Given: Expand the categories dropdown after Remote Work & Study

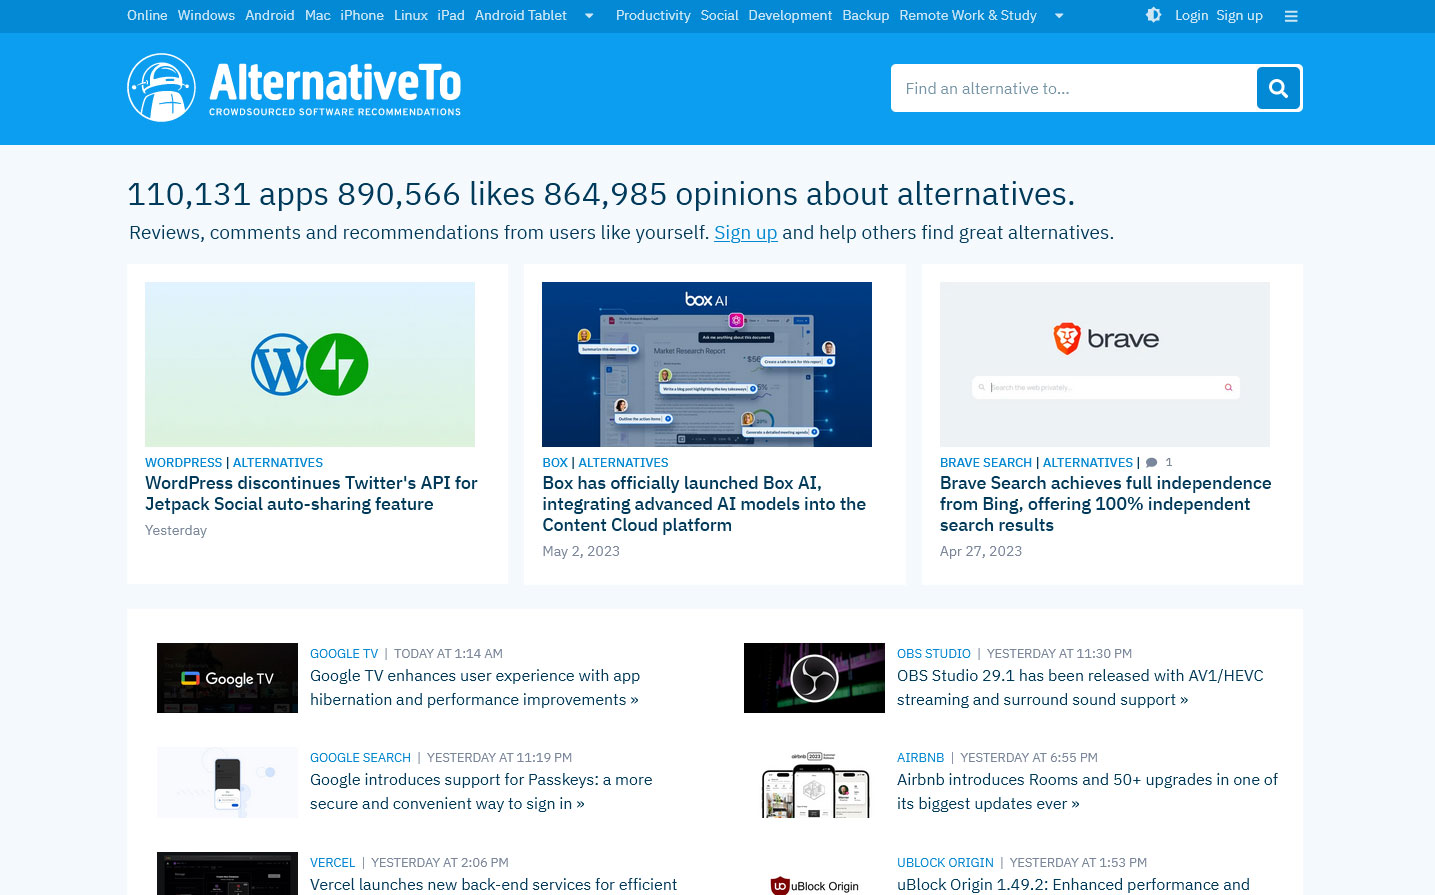Looking at the screenshot, I should (1059, 16).
